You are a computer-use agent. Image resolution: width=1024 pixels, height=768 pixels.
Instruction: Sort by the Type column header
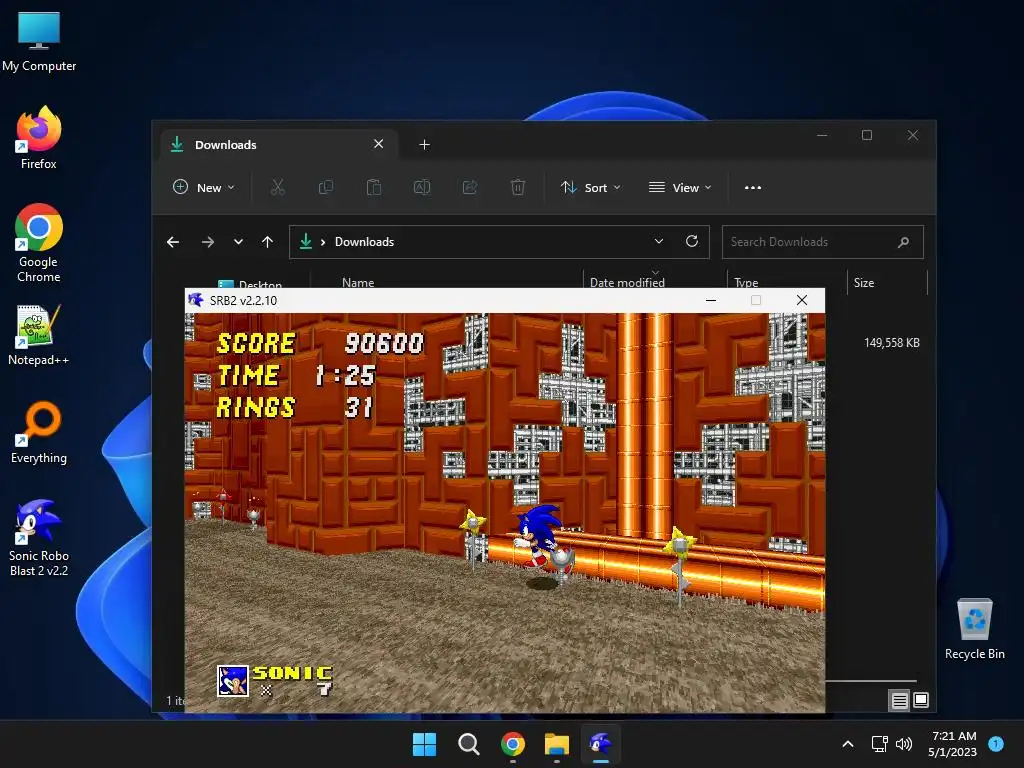[x=746, y=283]
